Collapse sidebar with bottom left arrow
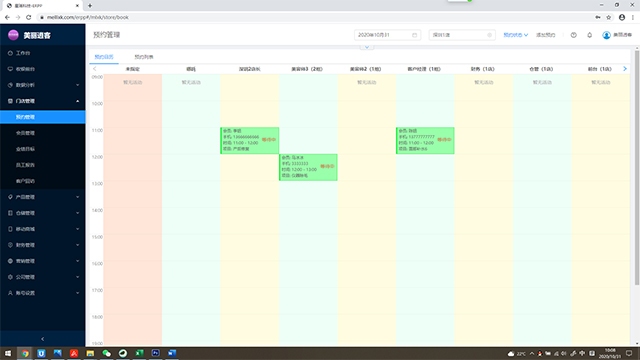Screen dimensions: 640x360 point(42,339)
